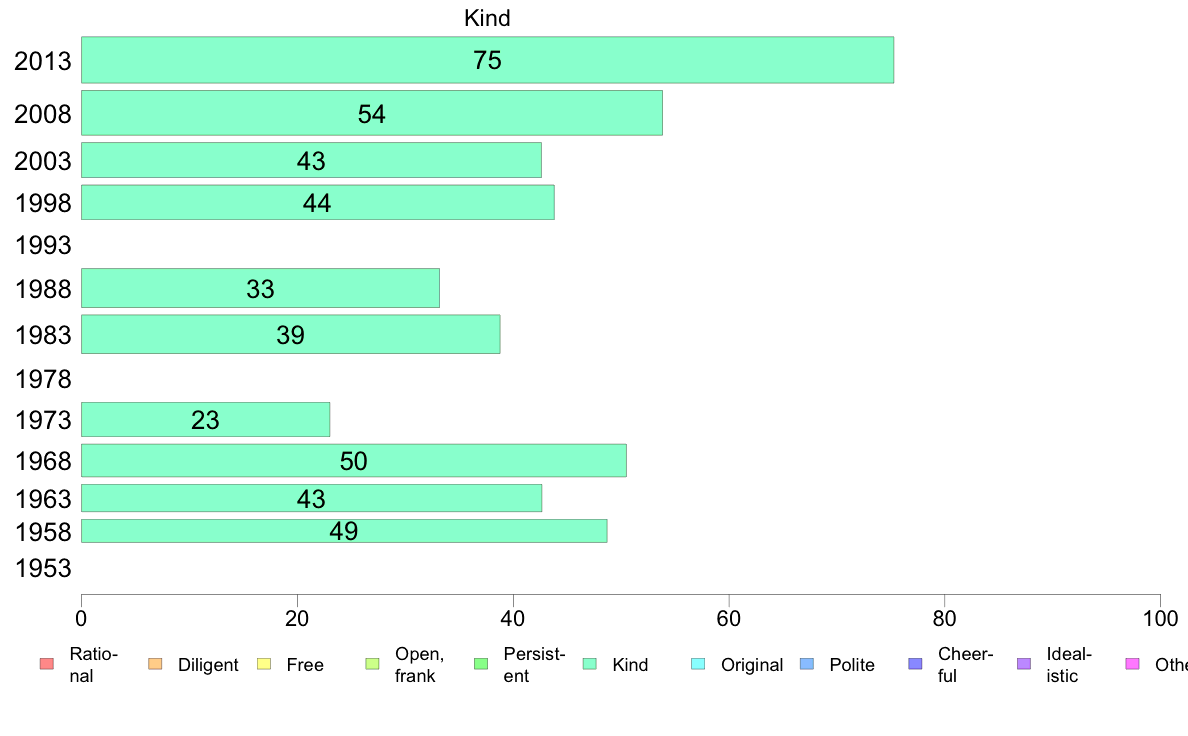The height and width of the screenshot is (736, 1188).
Task: Select the Diligent legend text label
Action: coord(208,665)
